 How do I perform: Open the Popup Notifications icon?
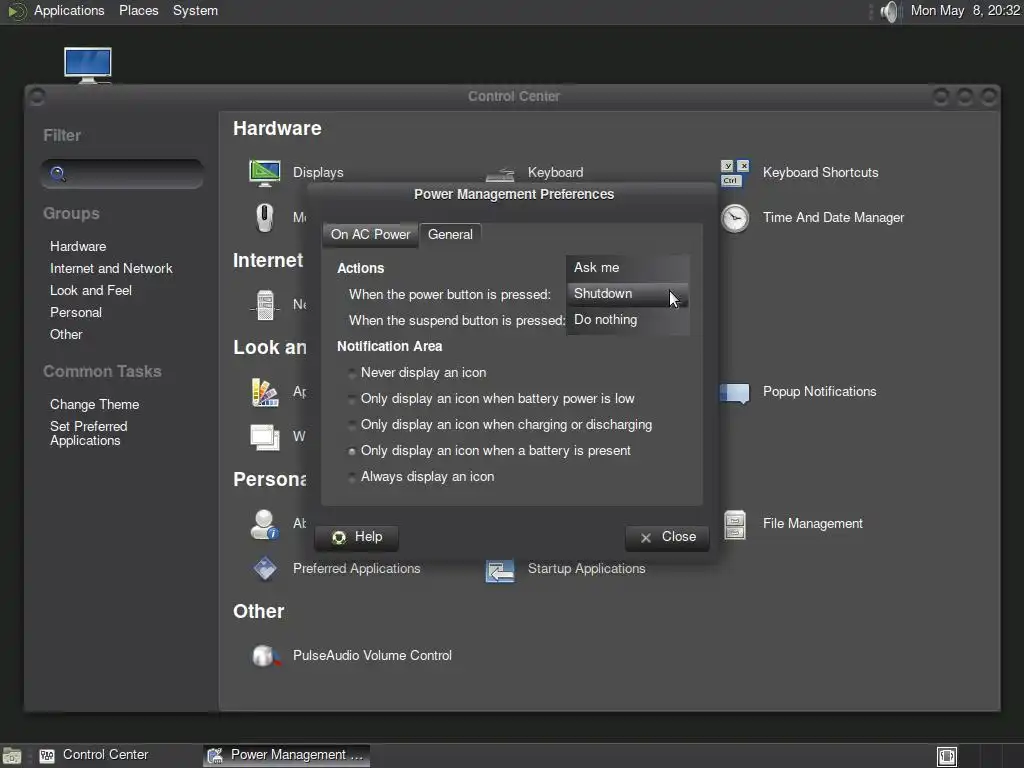(735, 393)
